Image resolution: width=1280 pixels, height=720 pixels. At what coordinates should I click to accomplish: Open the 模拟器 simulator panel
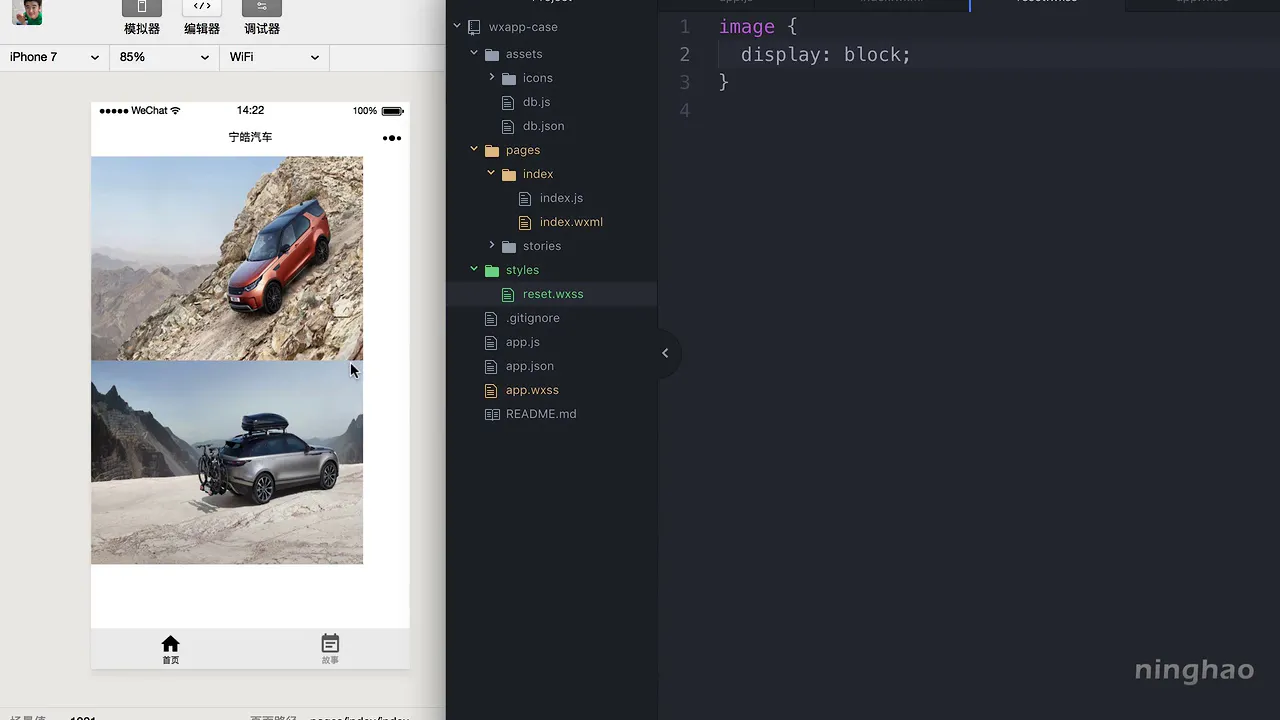[x=142, y=18]
